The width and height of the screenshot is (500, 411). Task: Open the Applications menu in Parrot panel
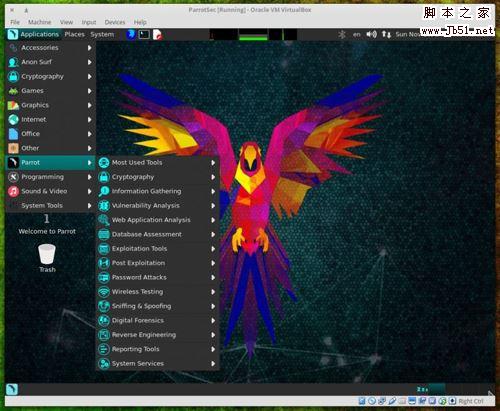click(x=33, y=34)
